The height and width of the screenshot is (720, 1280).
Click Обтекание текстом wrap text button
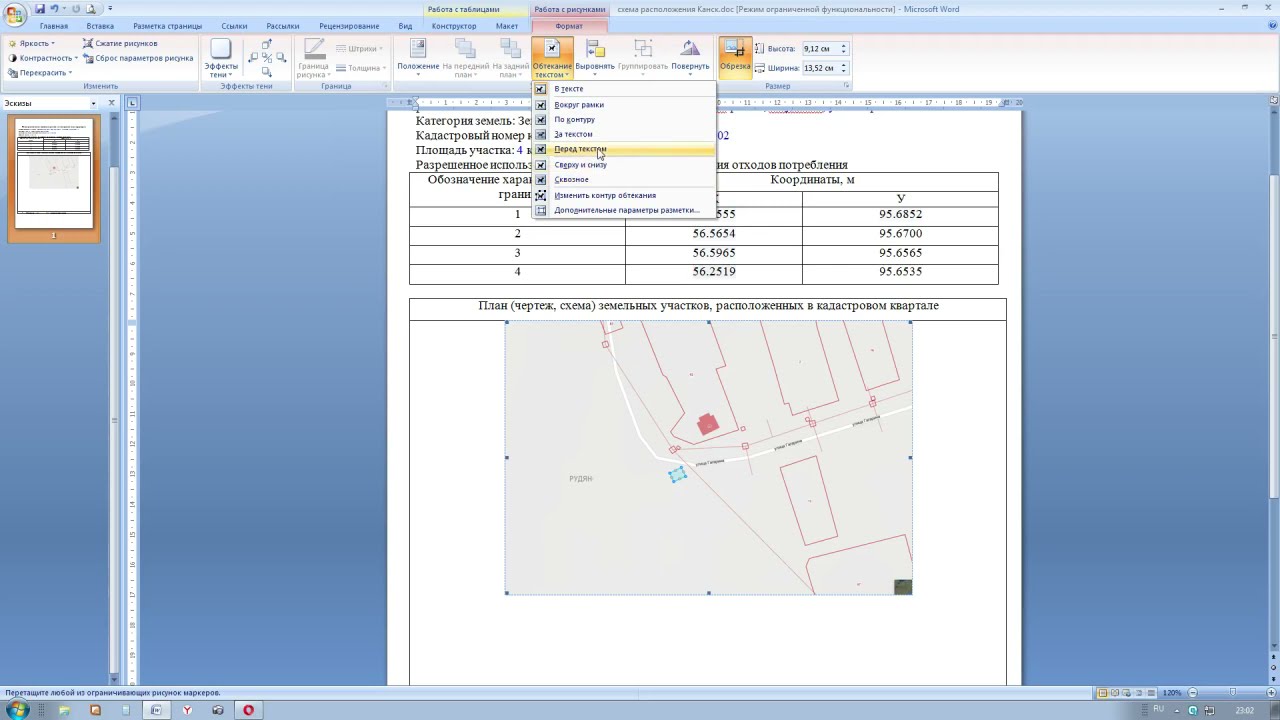click(552, 59)
